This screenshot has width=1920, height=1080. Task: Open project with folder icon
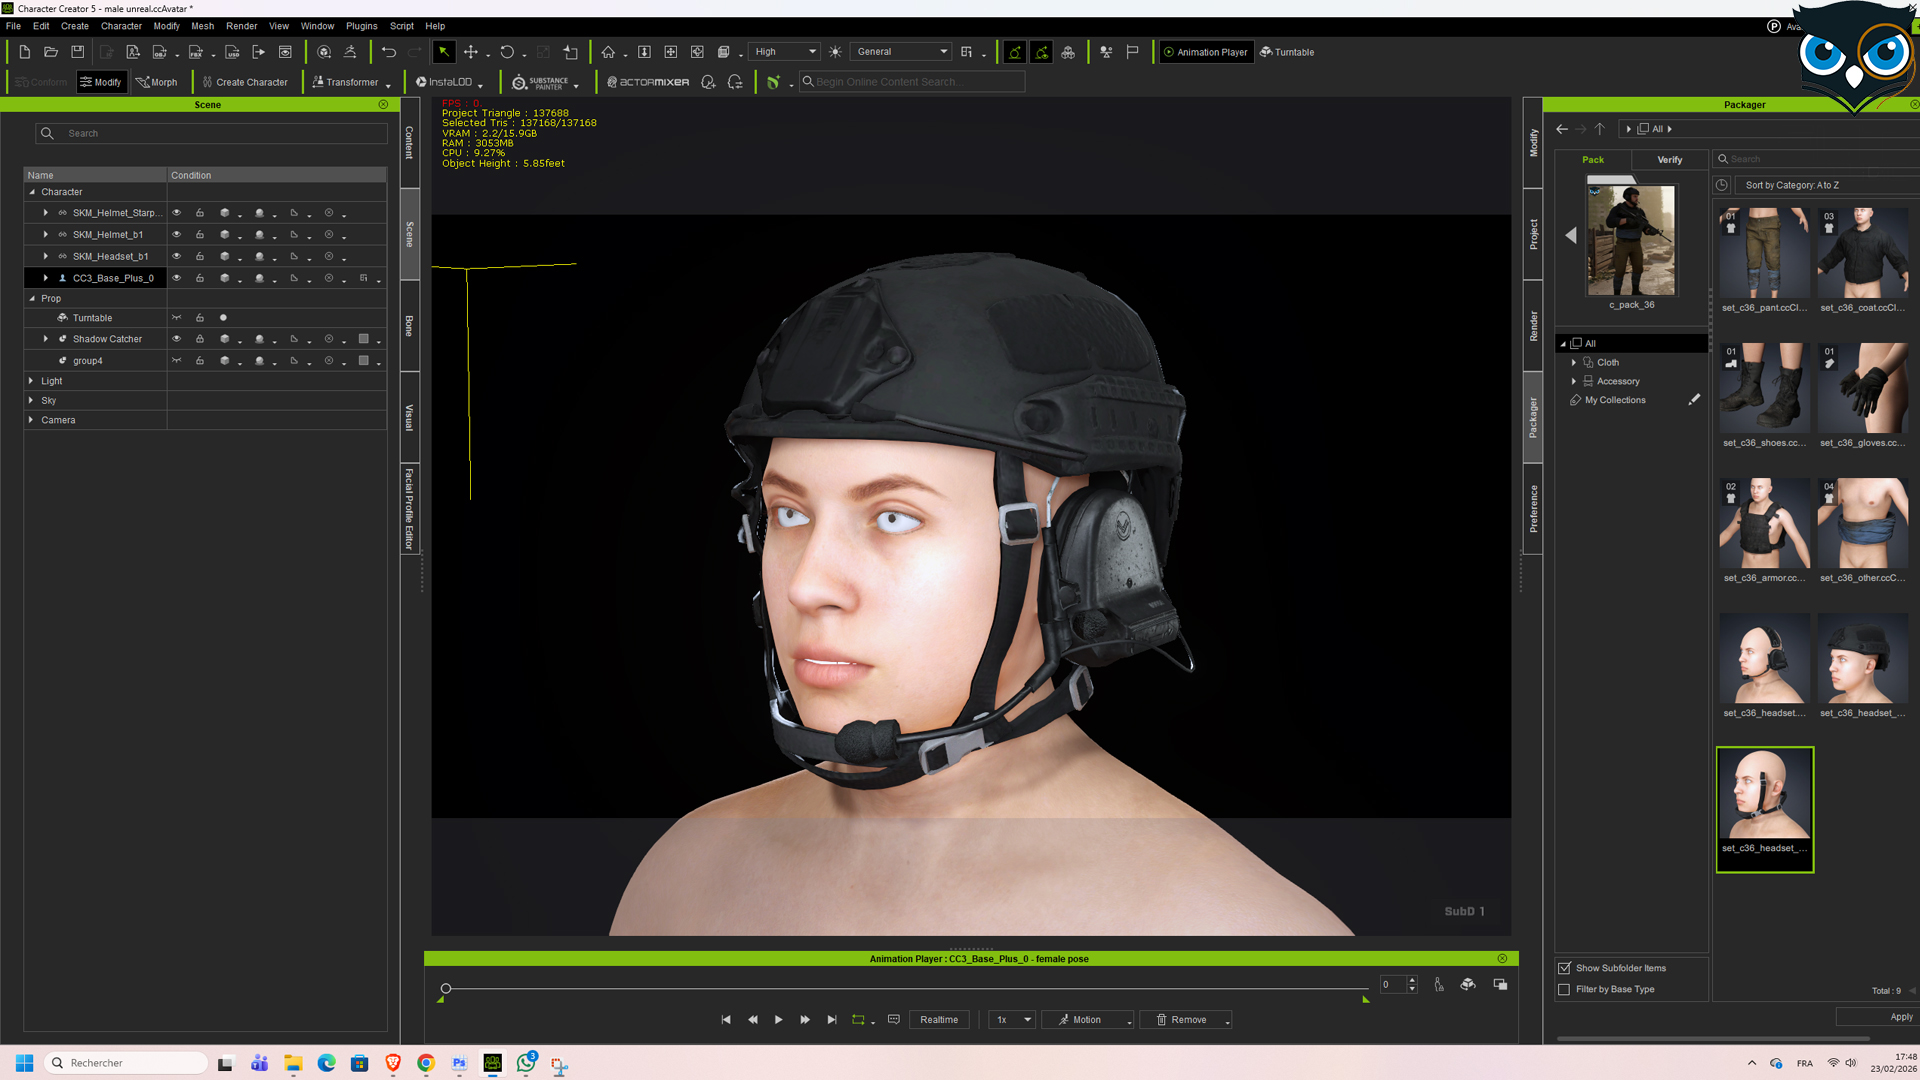(51, 52)
